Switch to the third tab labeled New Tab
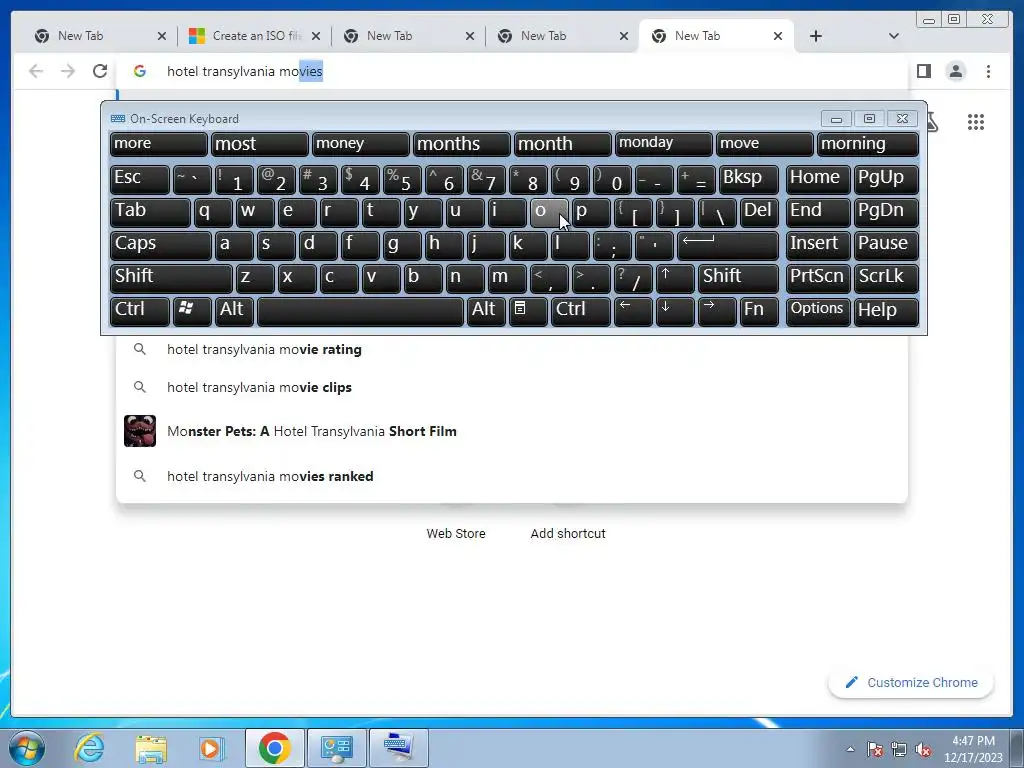1024x768 pixels. point(409,36)
